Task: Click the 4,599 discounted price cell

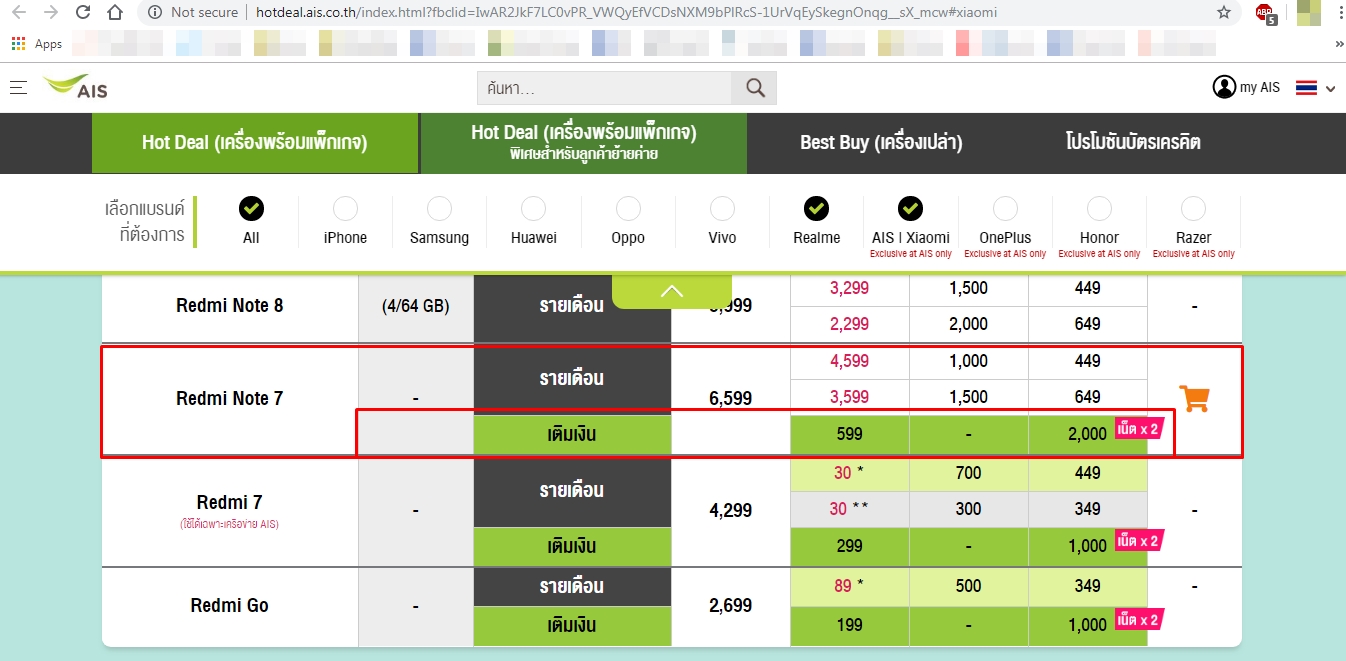Action: click(x=850, y=361)
